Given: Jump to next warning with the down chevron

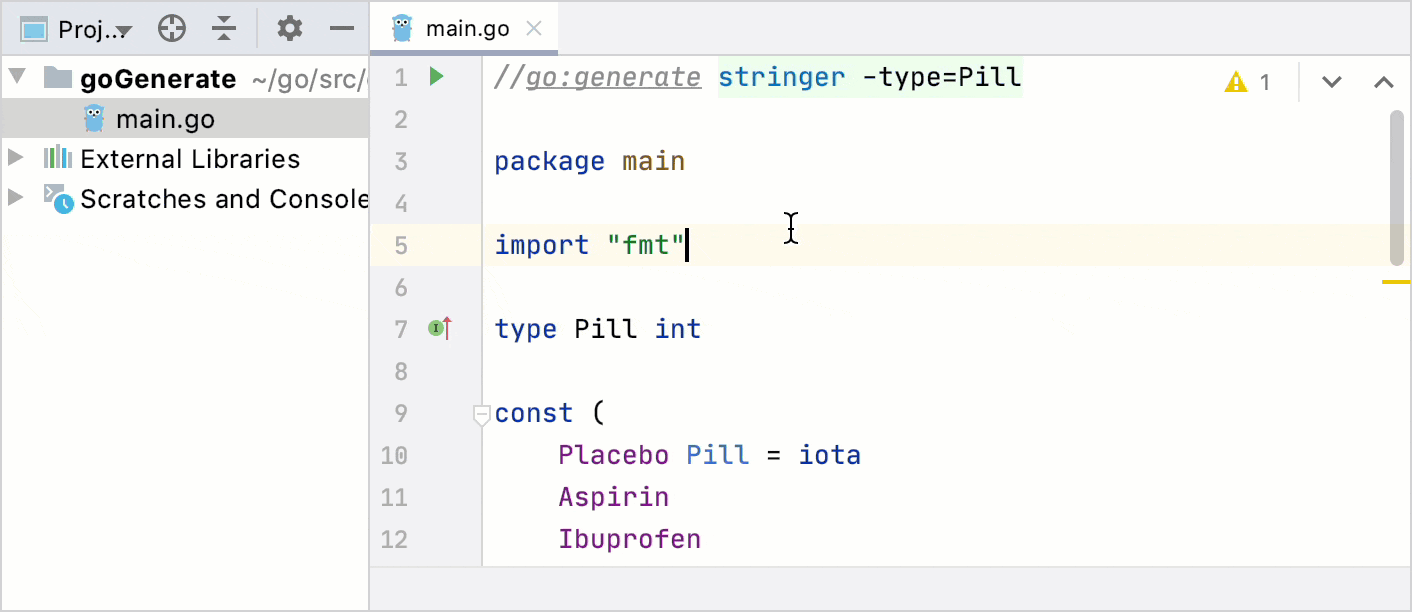Looking at the screenshot, I should (x=1331, y=82).
